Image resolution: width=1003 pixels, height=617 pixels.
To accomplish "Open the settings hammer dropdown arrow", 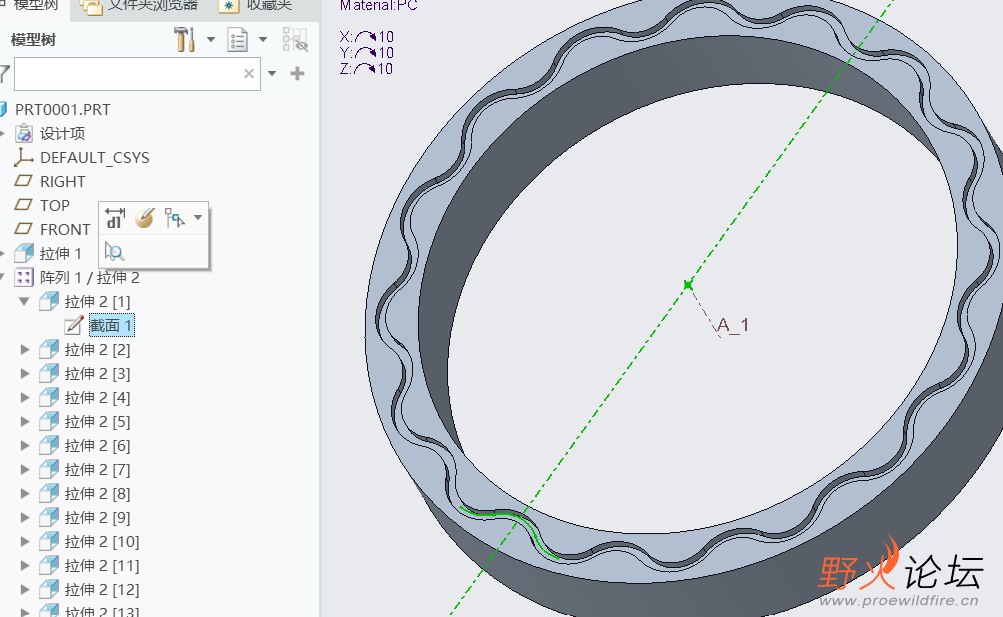I will (x=210, y=40).
